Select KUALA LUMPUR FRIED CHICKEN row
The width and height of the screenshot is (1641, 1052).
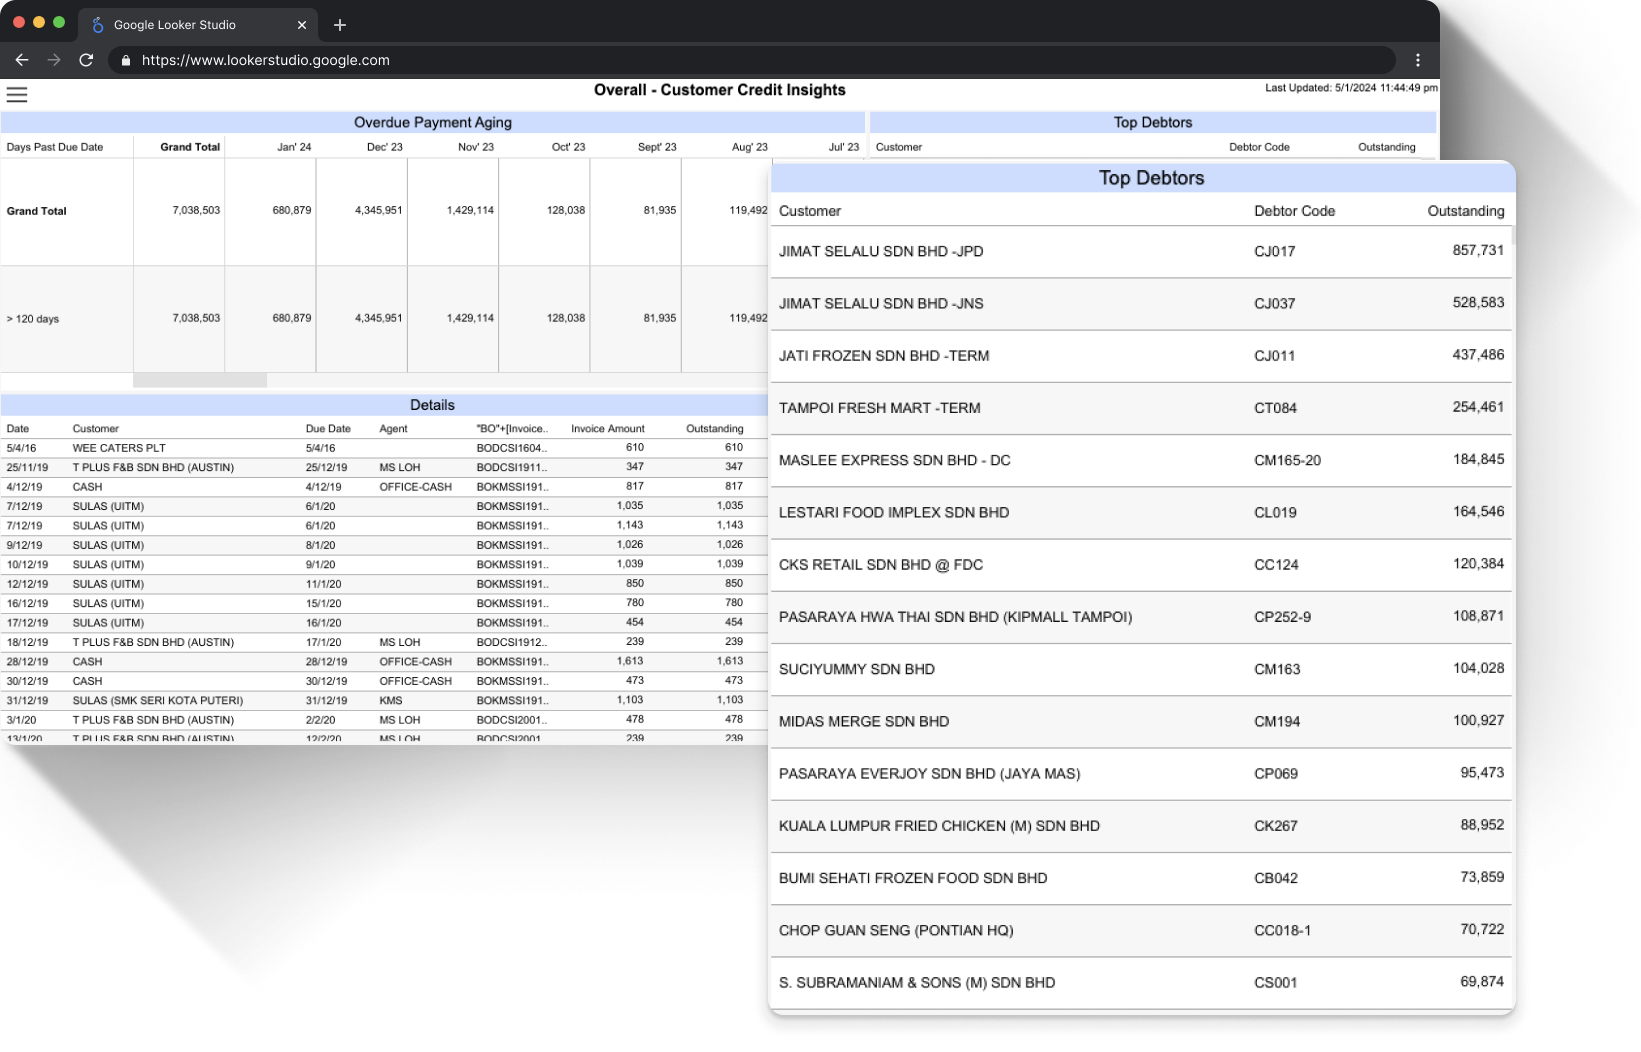pos(1140,826)
